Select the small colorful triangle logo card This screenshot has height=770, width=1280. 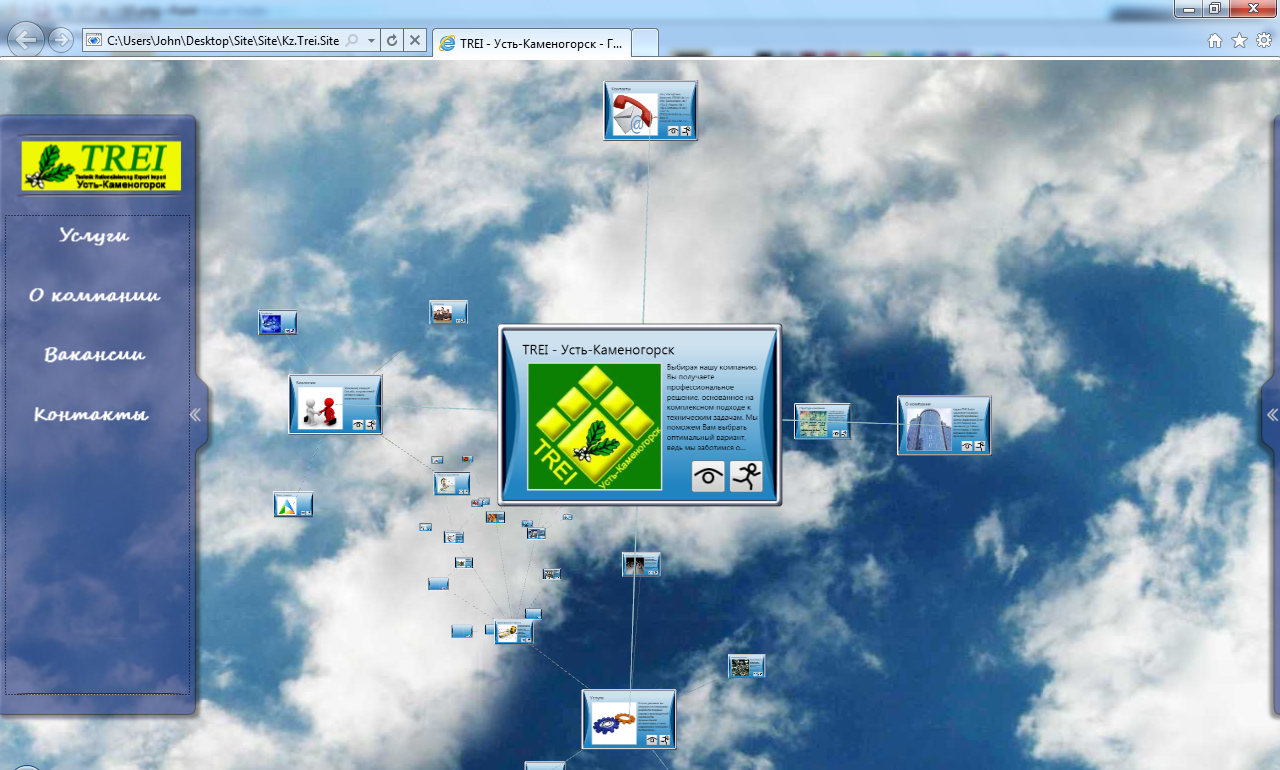(x=294, y=504)
